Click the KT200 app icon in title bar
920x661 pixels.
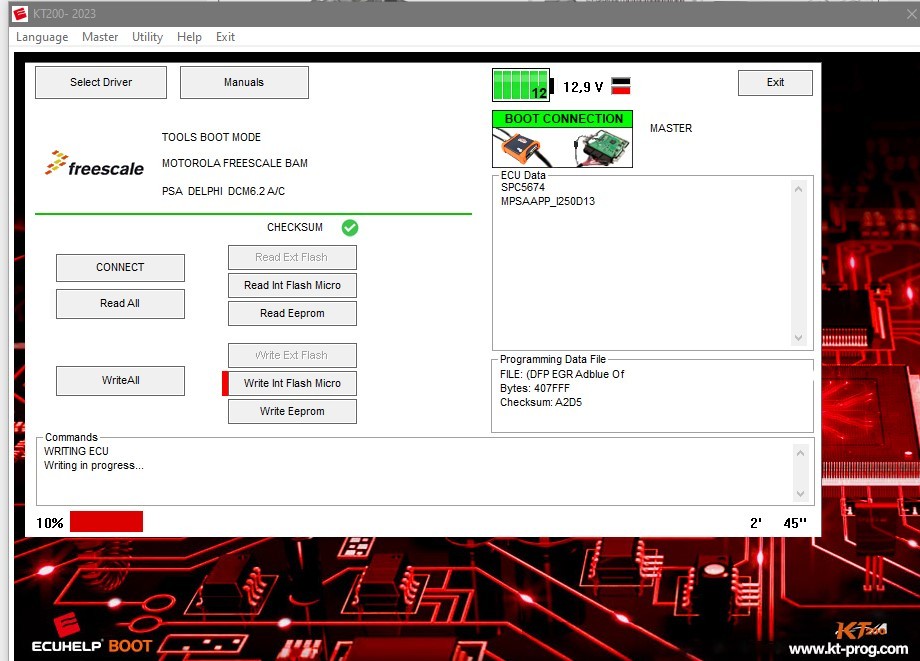(20, 13)
